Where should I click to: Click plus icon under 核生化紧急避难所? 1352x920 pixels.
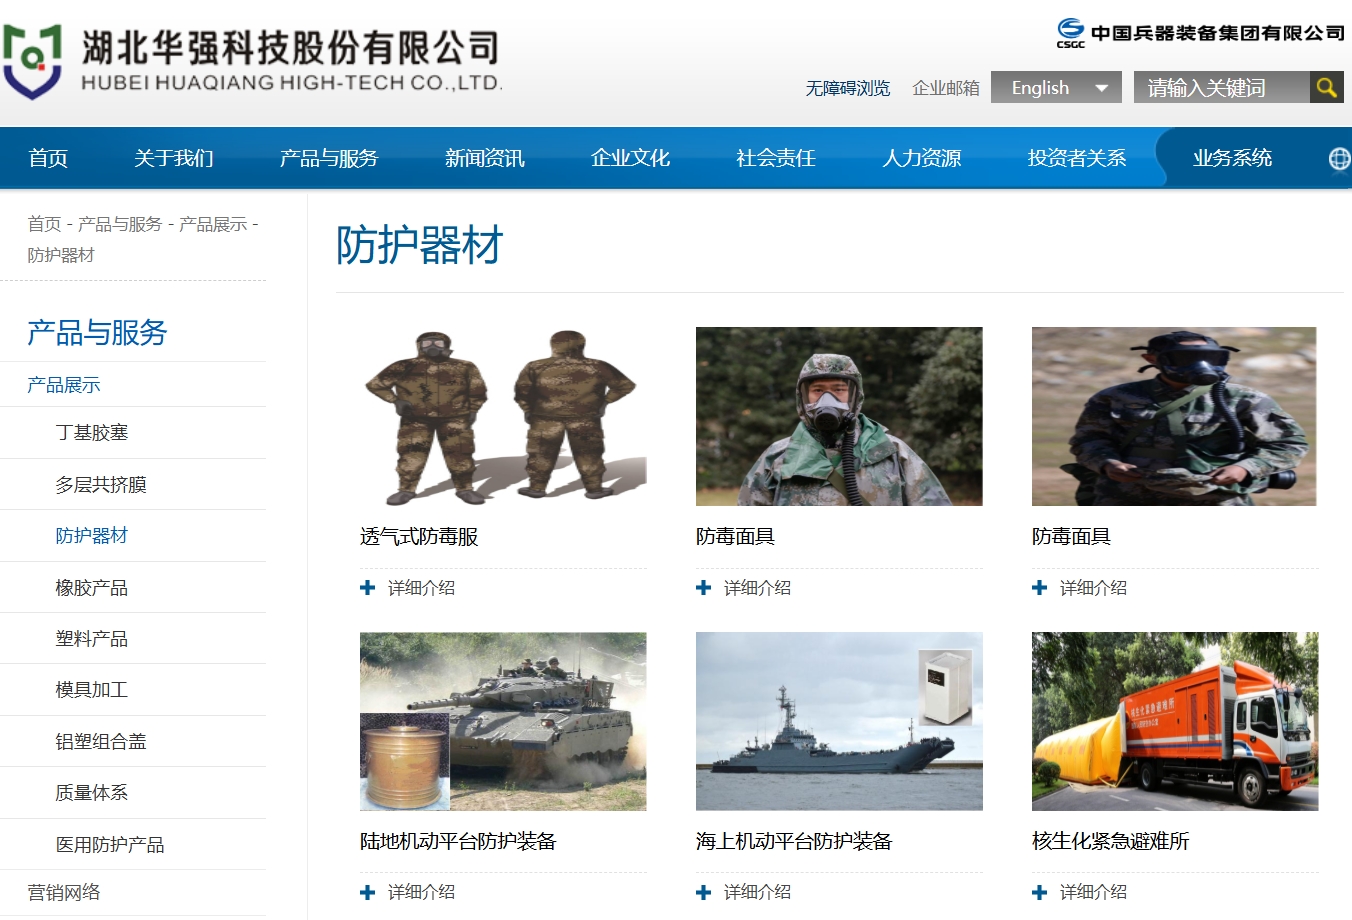click(x=1039, y=892)
